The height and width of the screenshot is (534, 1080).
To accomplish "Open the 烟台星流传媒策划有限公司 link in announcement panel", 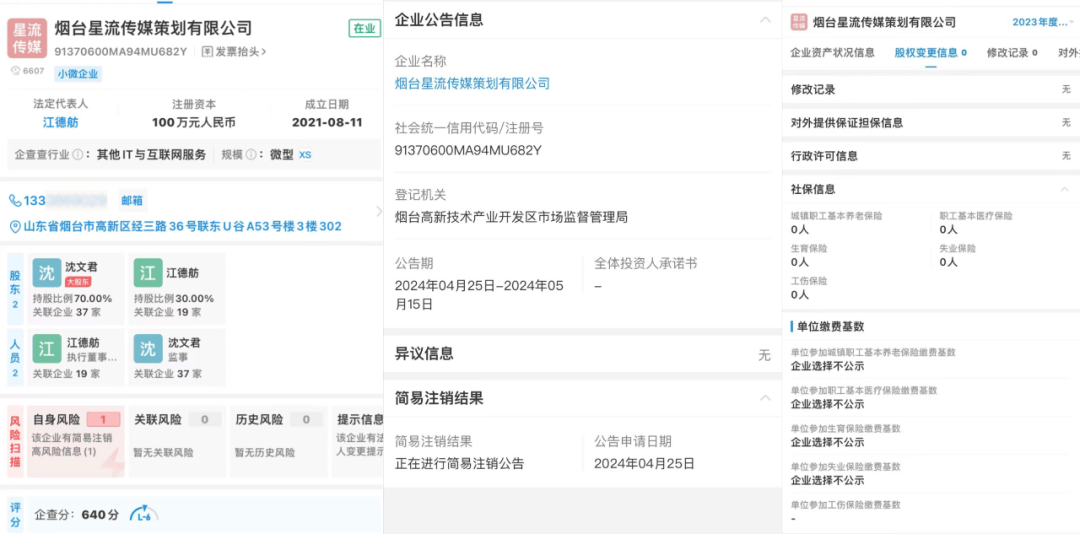I will click(472, 84).
